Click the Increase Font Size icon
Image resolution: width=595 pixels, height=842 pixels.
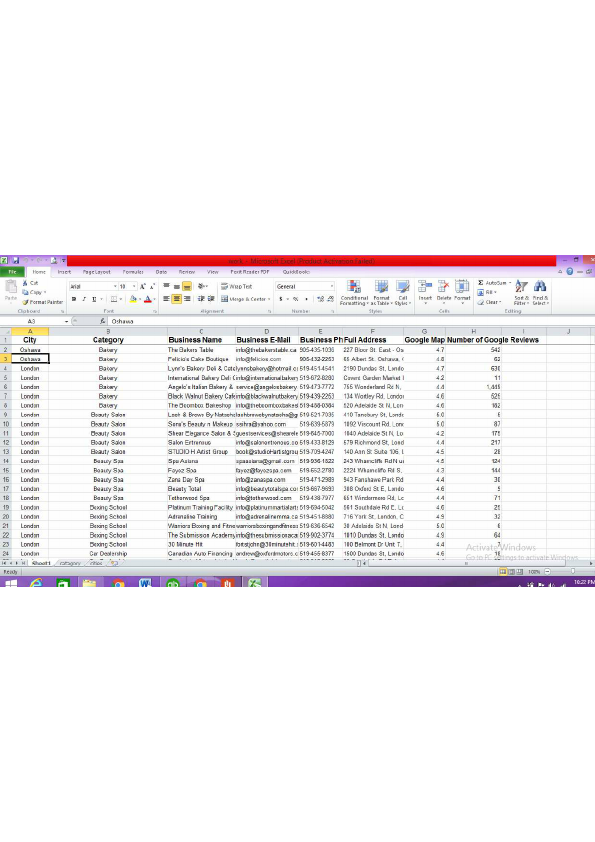pyautogui.click(x=143, y=286)
